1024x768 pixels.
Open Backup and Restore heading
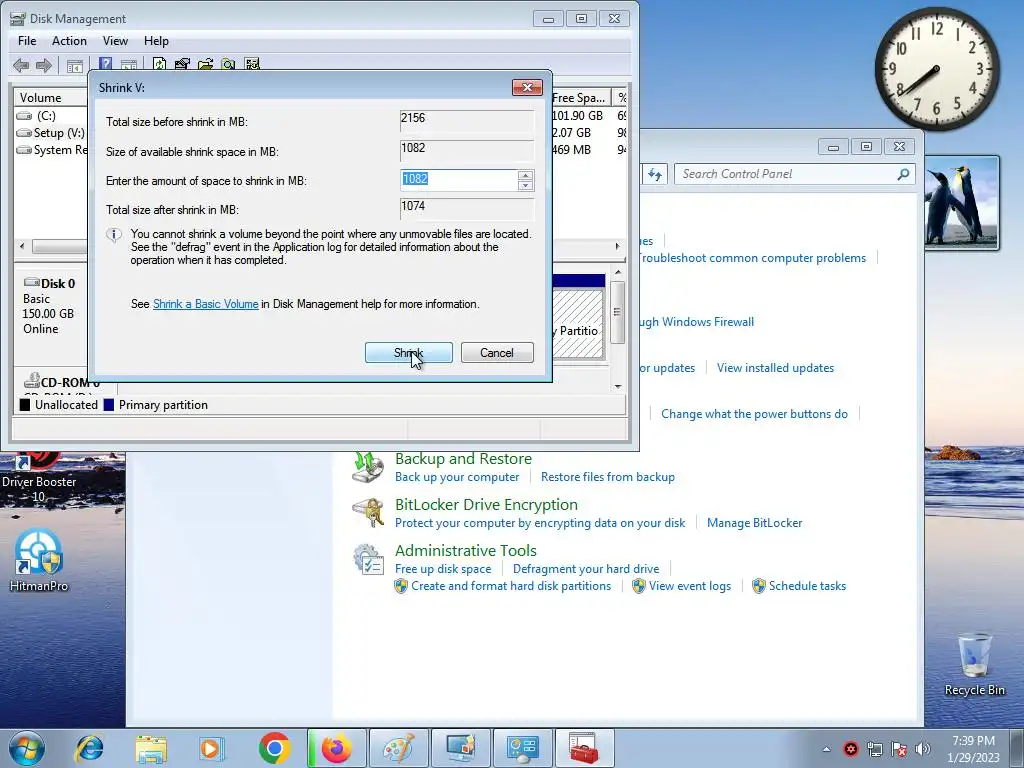(463, 458)
